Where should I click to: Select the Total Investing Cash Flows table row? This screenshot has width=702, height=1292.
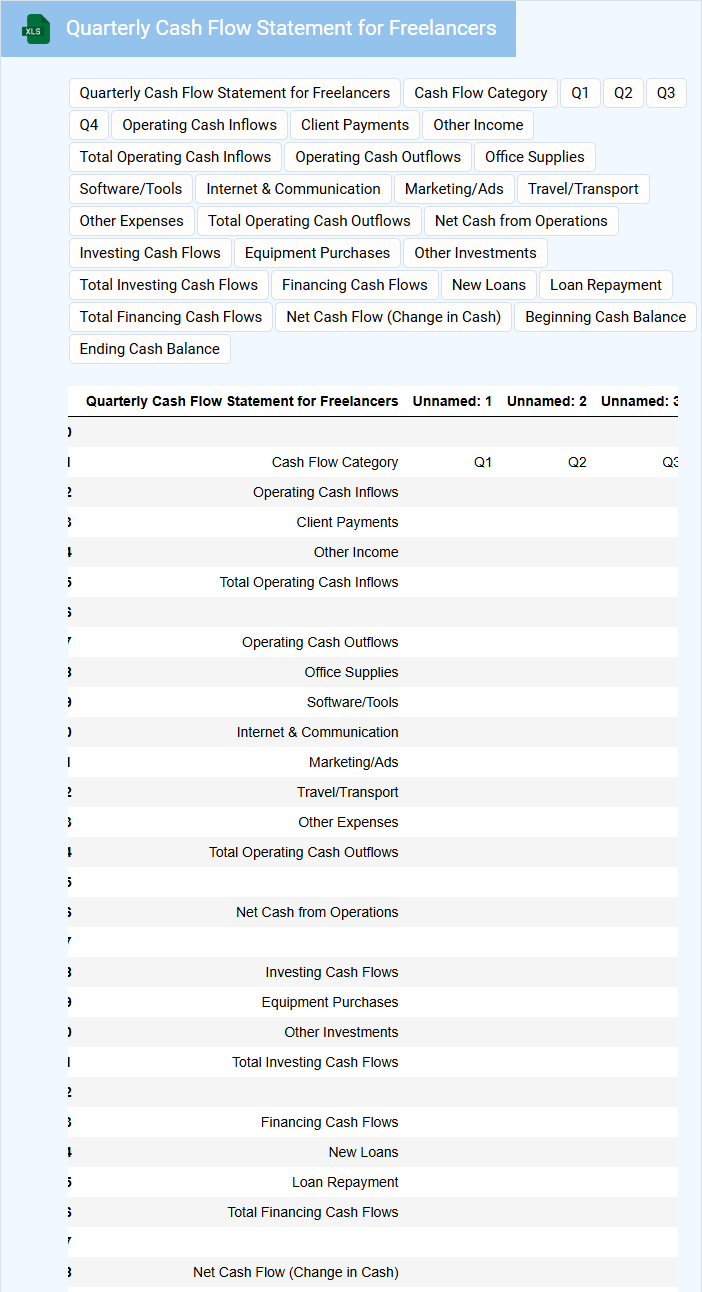point(373,1062)
